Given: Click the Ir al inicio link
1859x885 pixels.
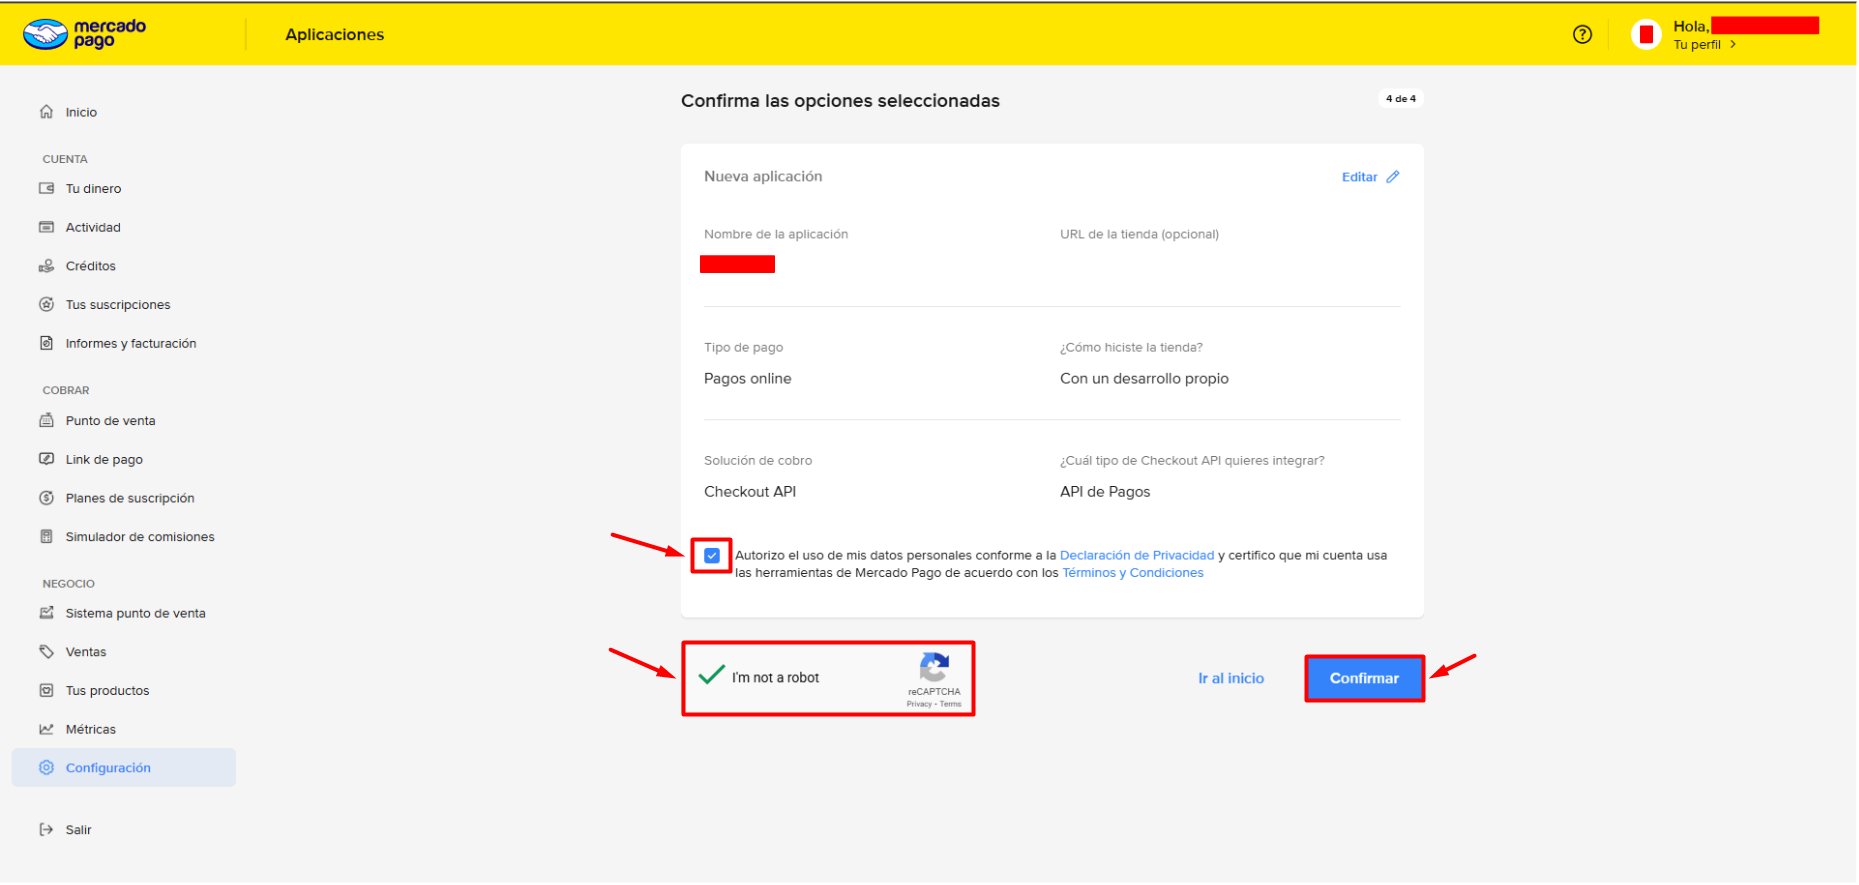Looking at the screenshot, I should [1231, 678].
